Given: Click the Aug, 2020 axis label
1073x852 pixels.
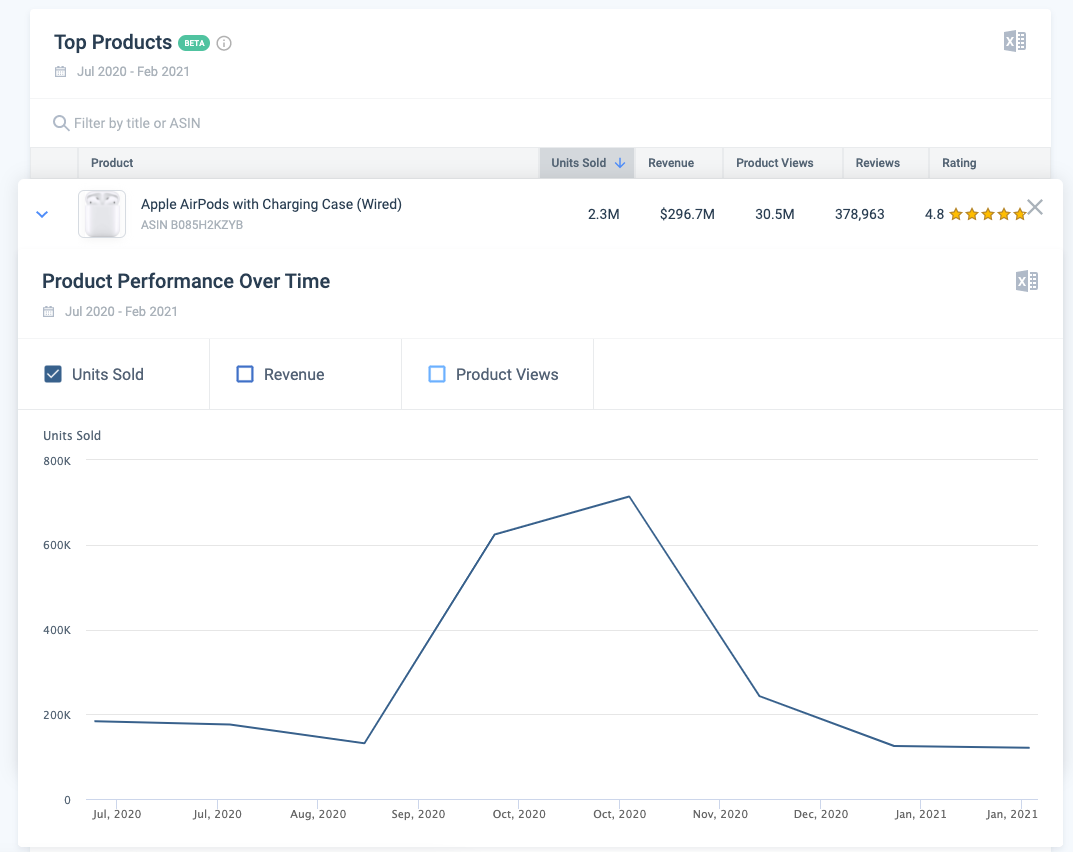Looking at the screenshot, I should [x=318, y=814].
